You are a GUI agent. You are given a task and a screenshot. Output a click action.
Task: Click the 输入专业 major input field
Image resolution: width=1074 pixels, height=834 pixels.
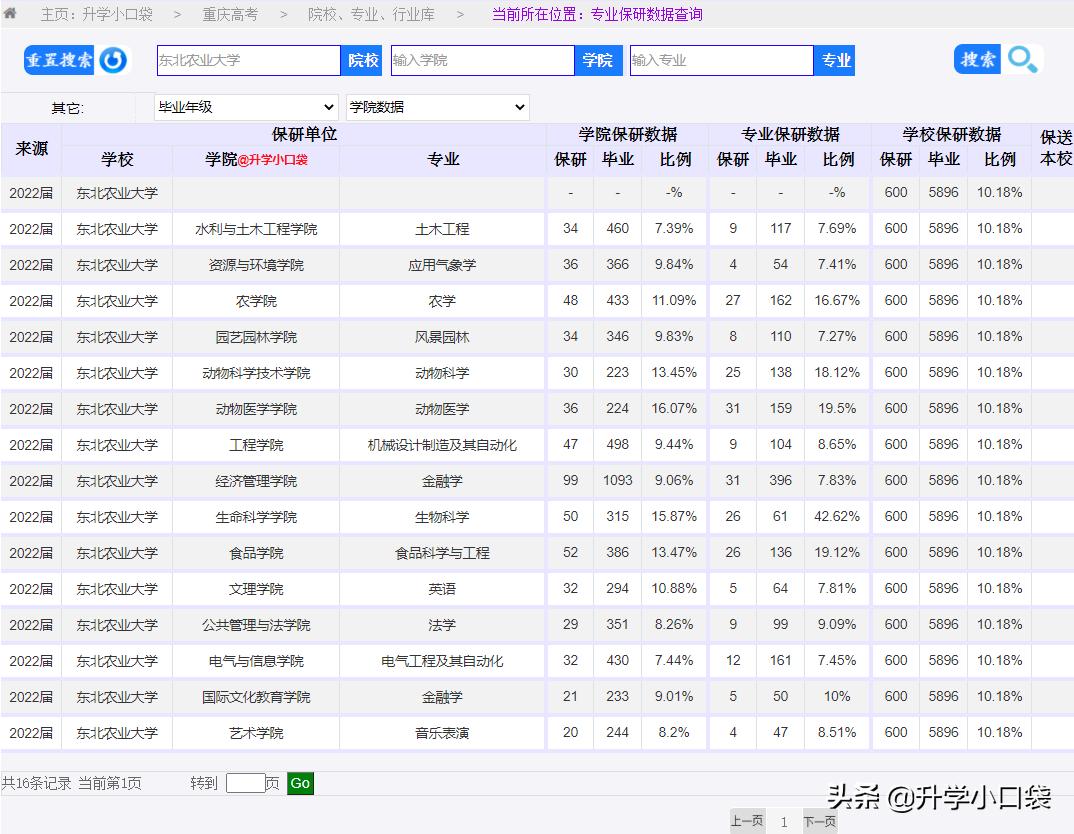pos(720,60)
